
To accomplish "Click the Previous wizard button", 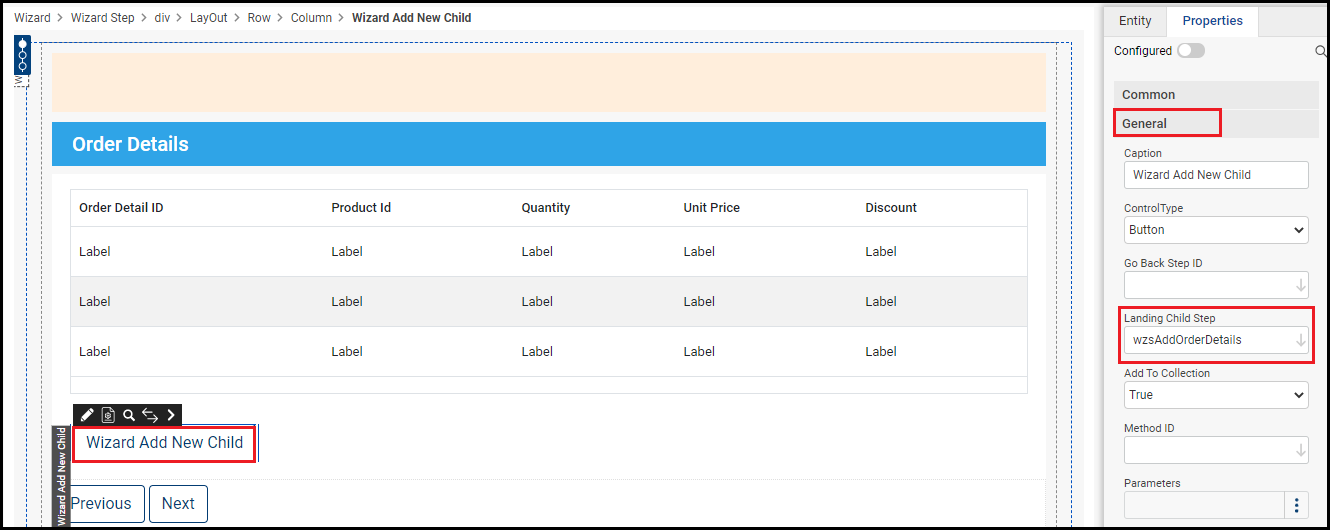I will click(x=101, y=504).
